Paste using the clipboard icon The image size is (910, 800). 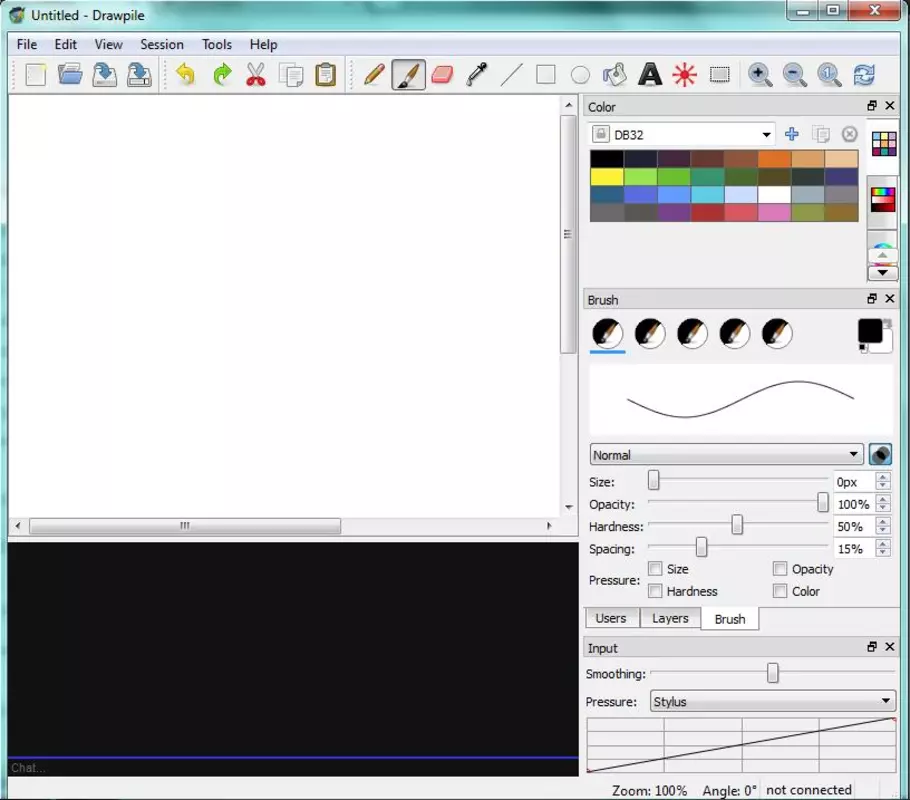pyautogui.click(x=326, y=75)
